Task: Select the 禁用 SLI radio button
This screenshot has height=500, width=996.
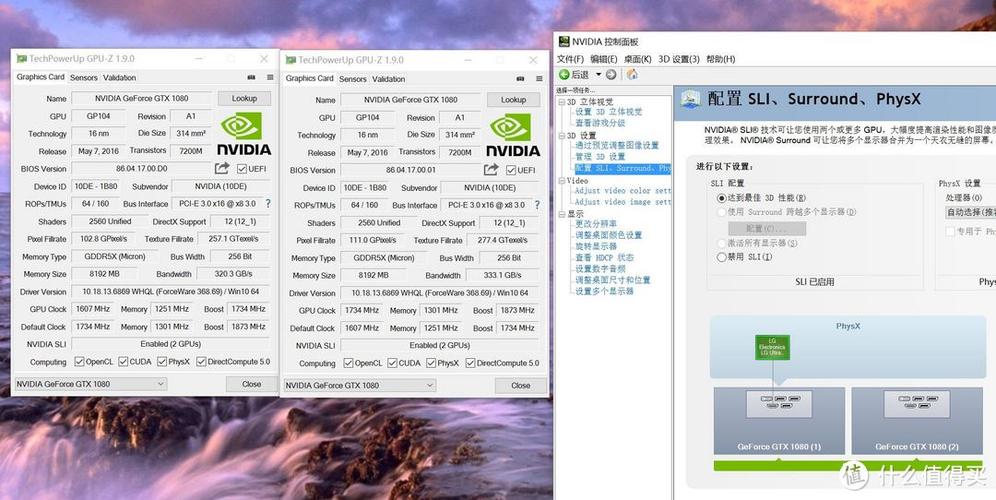Action: (721, 257)
